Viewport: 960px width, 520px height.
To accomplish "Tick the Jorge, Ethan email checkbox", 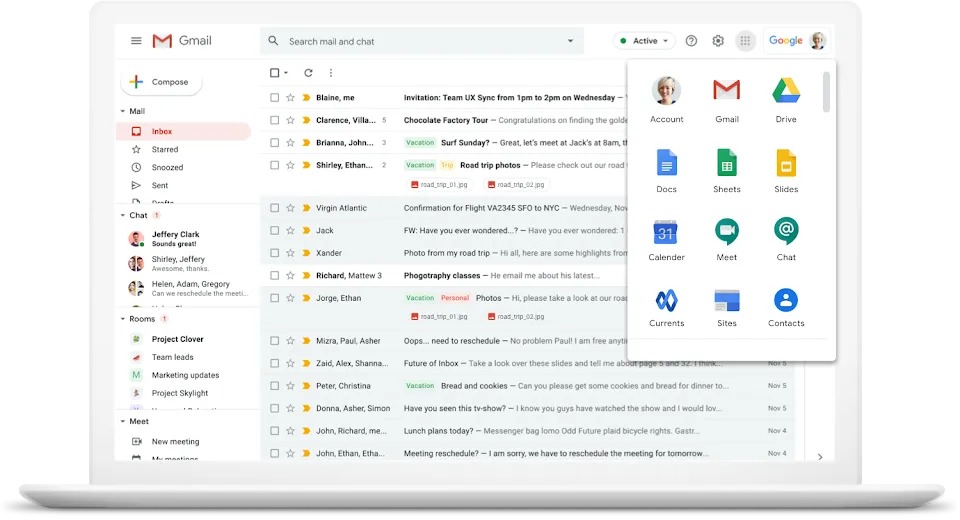I will (274, 298).
